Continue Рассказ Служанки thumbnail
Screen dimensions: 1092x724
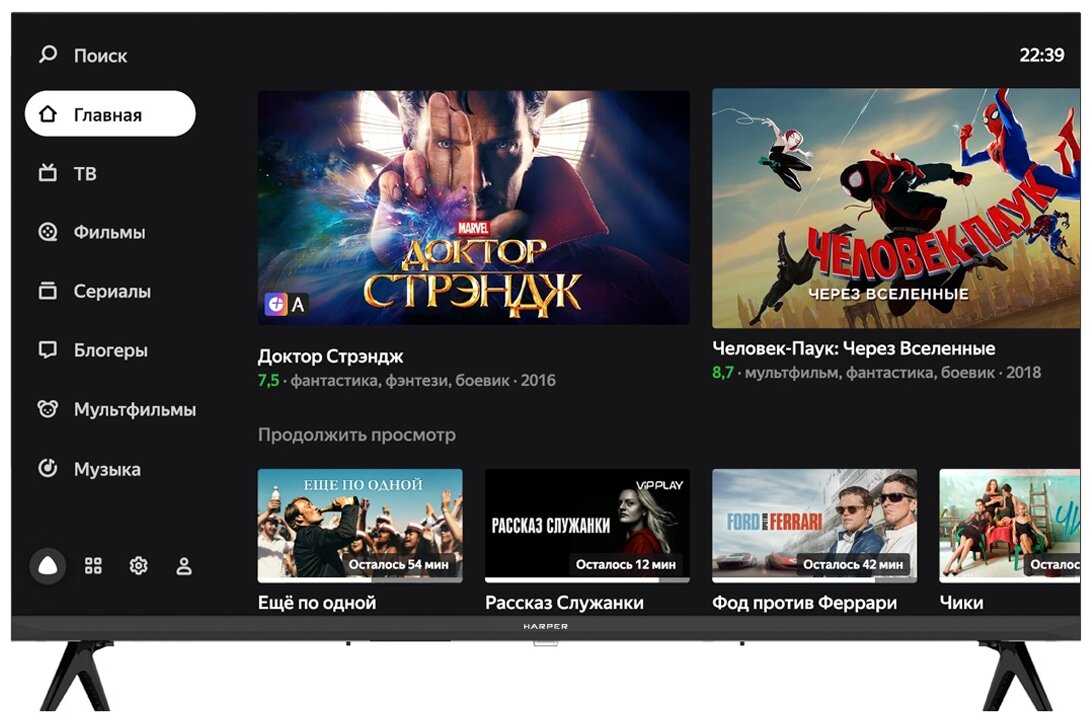pos(587,526)
